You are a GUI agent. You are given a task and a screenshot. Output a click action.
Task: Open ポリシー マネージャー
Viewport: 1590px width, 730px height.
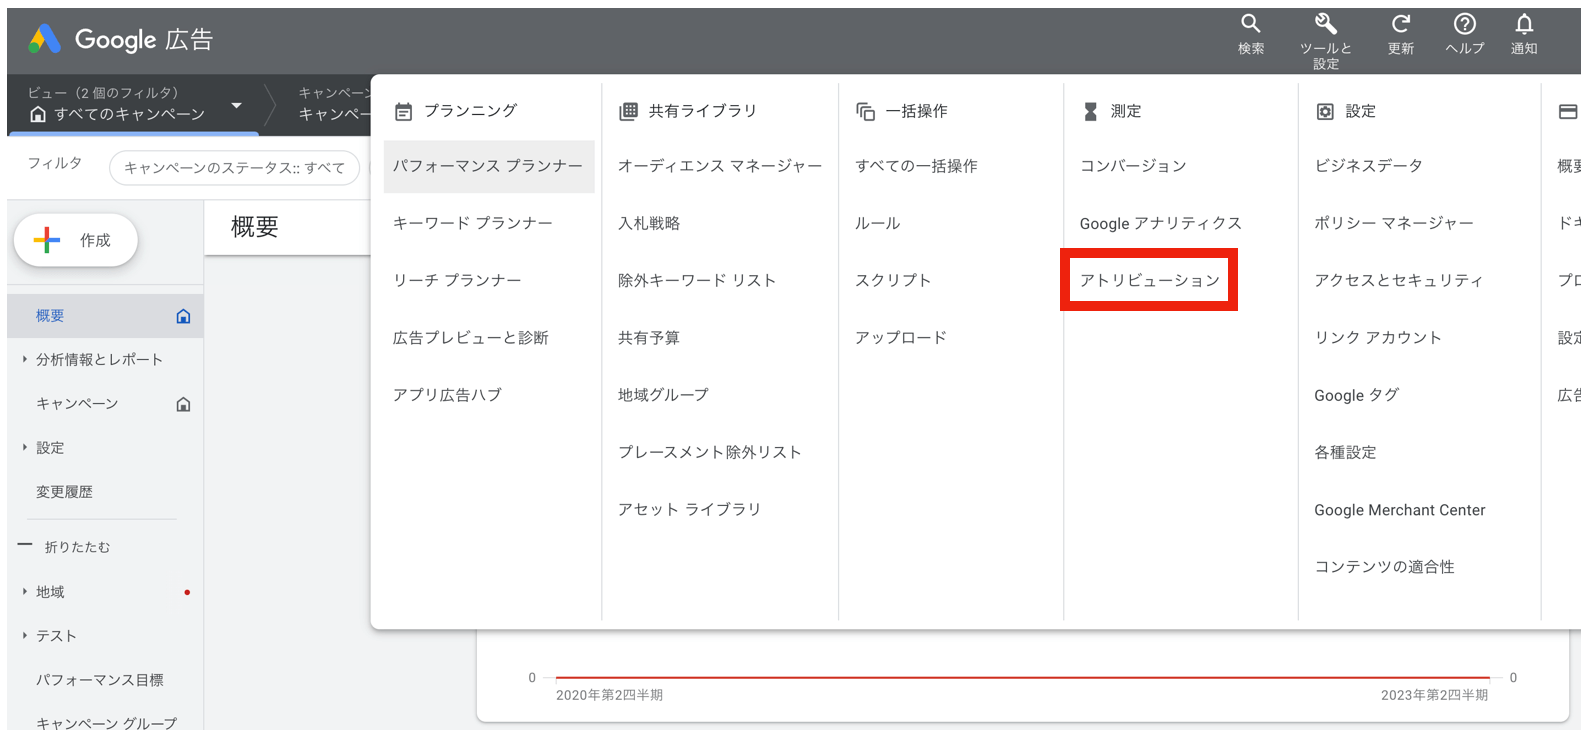pos(1394,223)
